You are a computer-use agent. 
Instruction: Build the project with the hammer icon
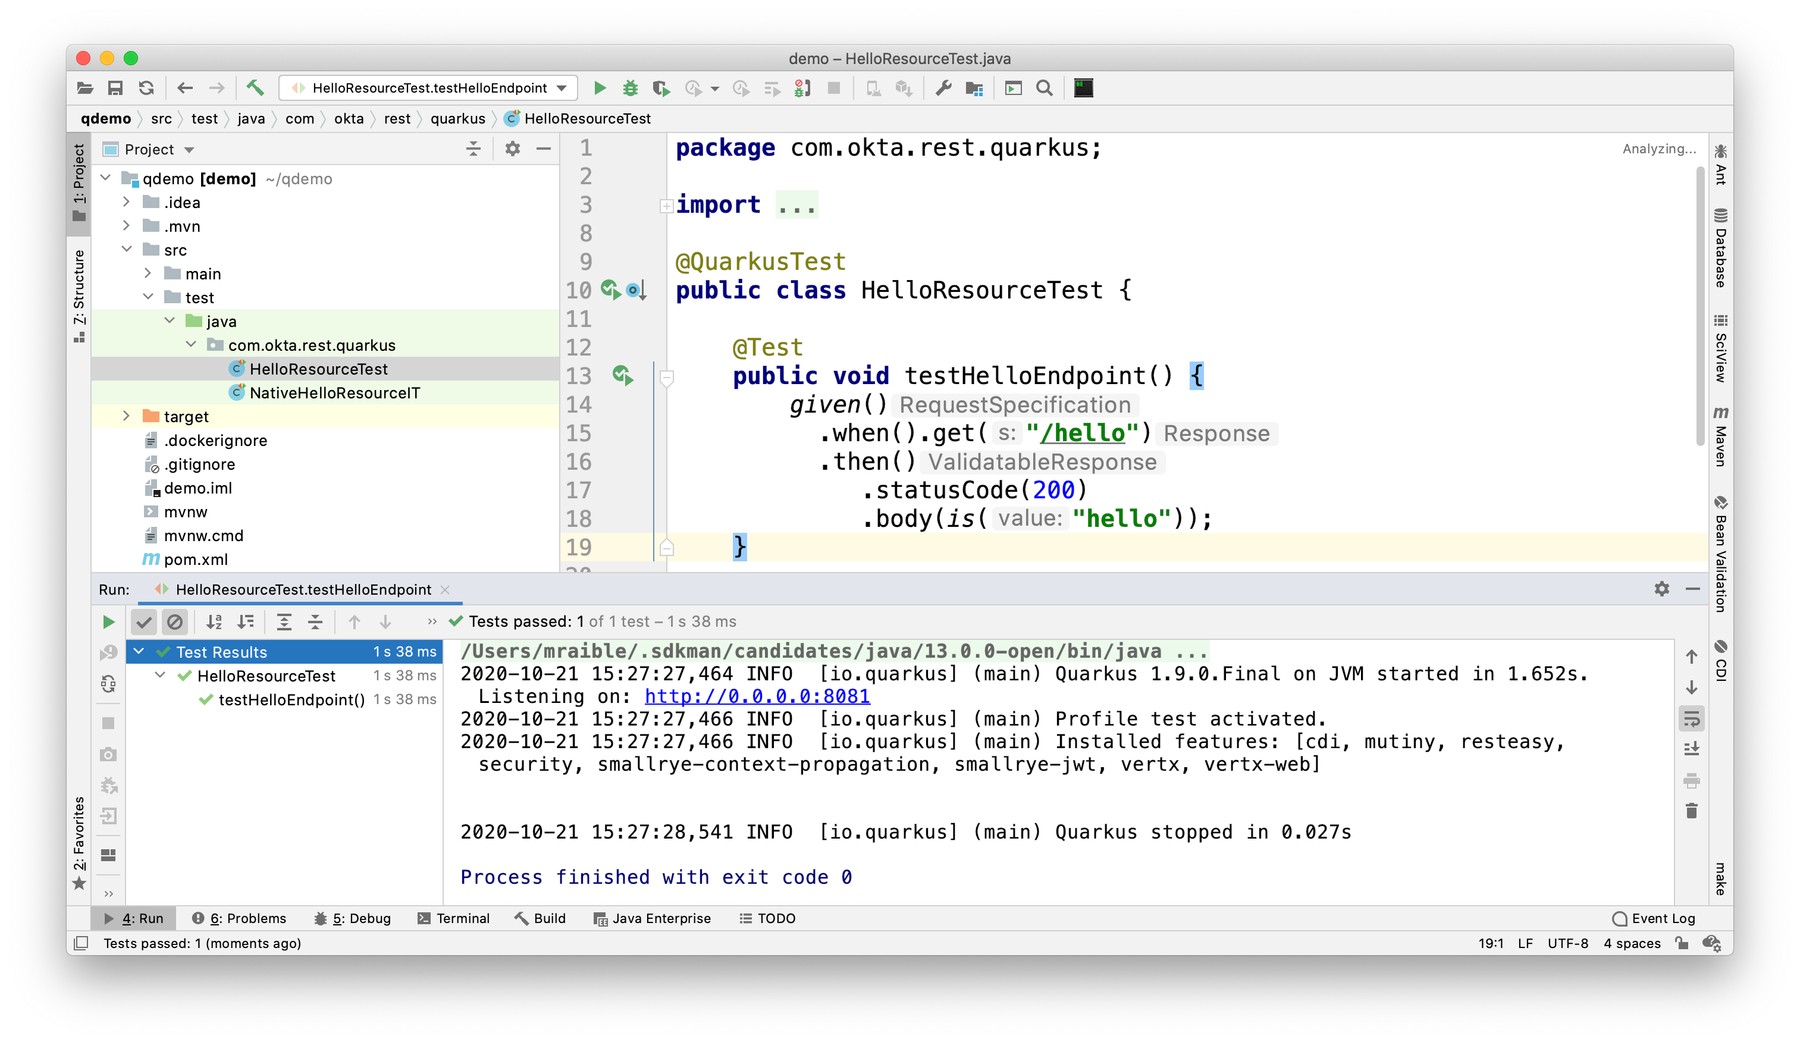(x=255, y=88)
